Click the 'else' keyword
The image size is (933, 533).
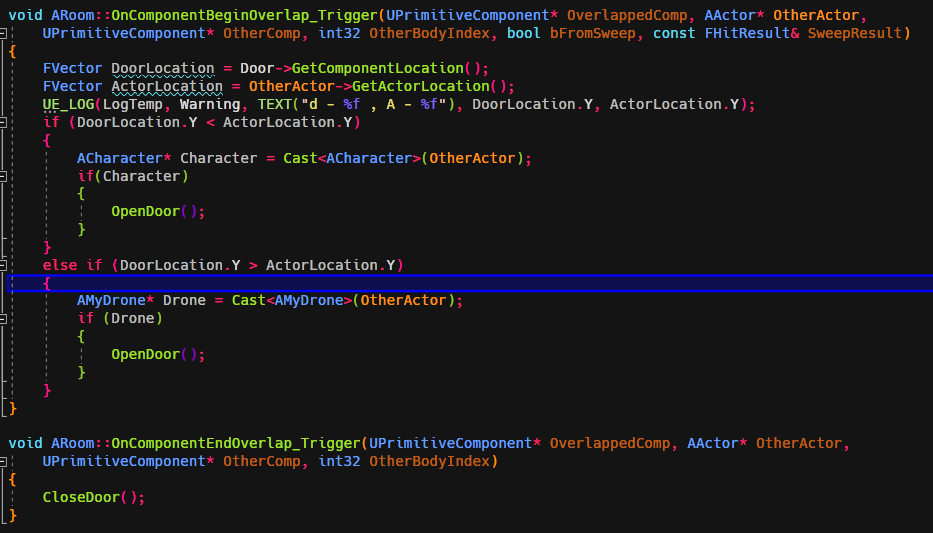(60, 265)
